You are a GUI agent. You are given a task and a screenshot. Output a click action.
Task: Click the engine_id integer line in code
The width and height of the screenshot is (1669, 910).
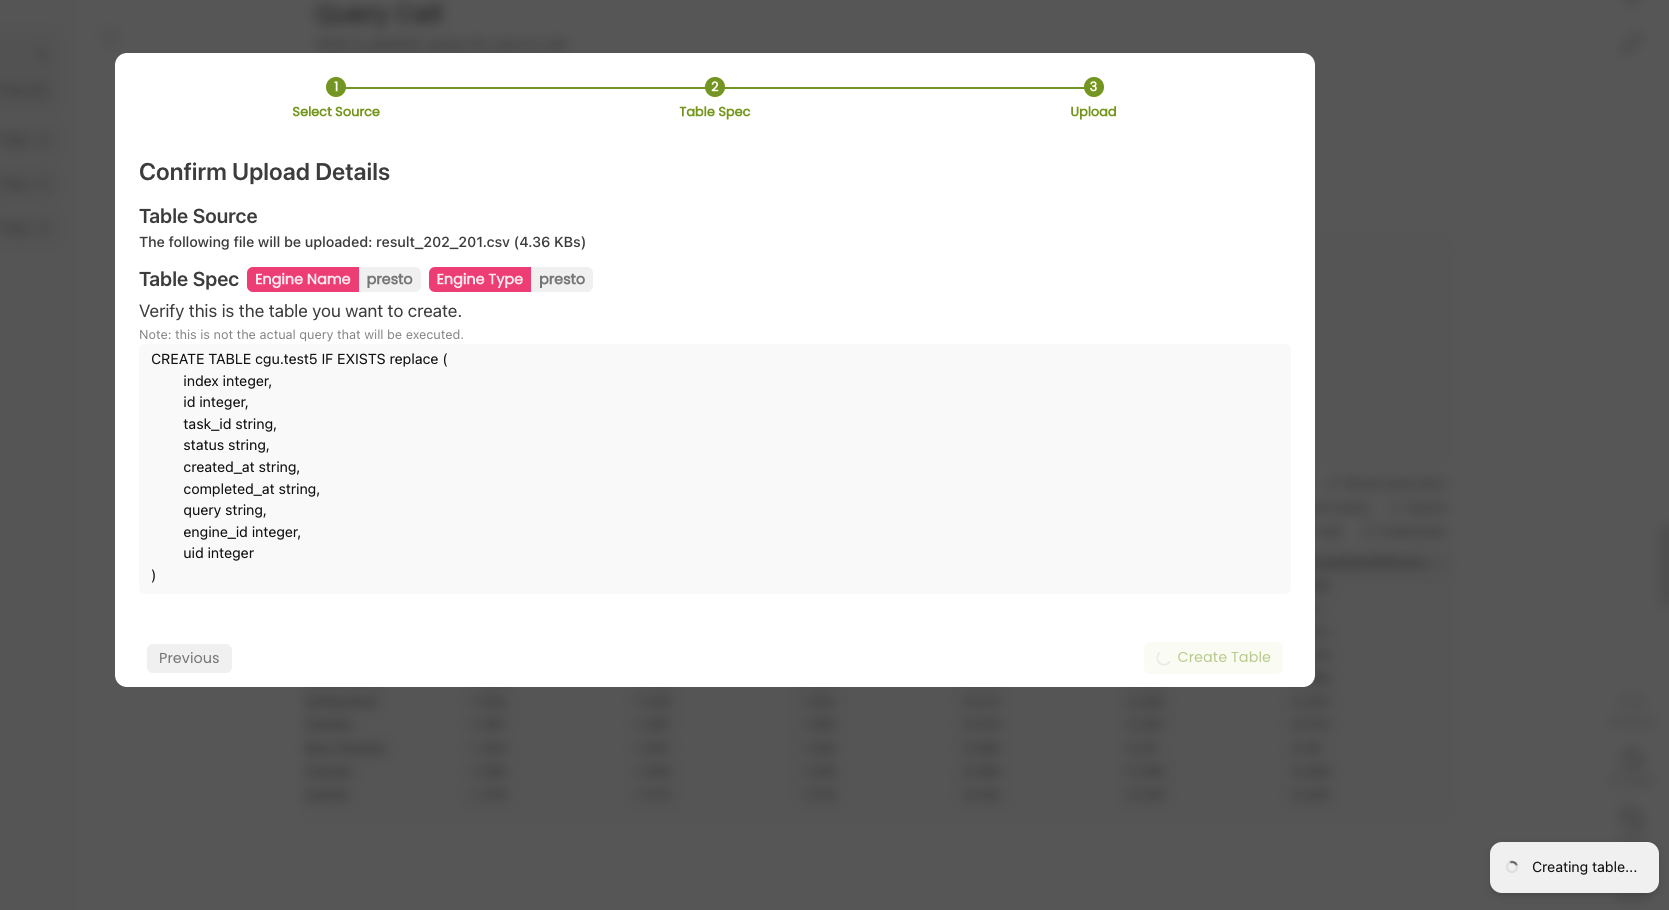coord(242,532)
